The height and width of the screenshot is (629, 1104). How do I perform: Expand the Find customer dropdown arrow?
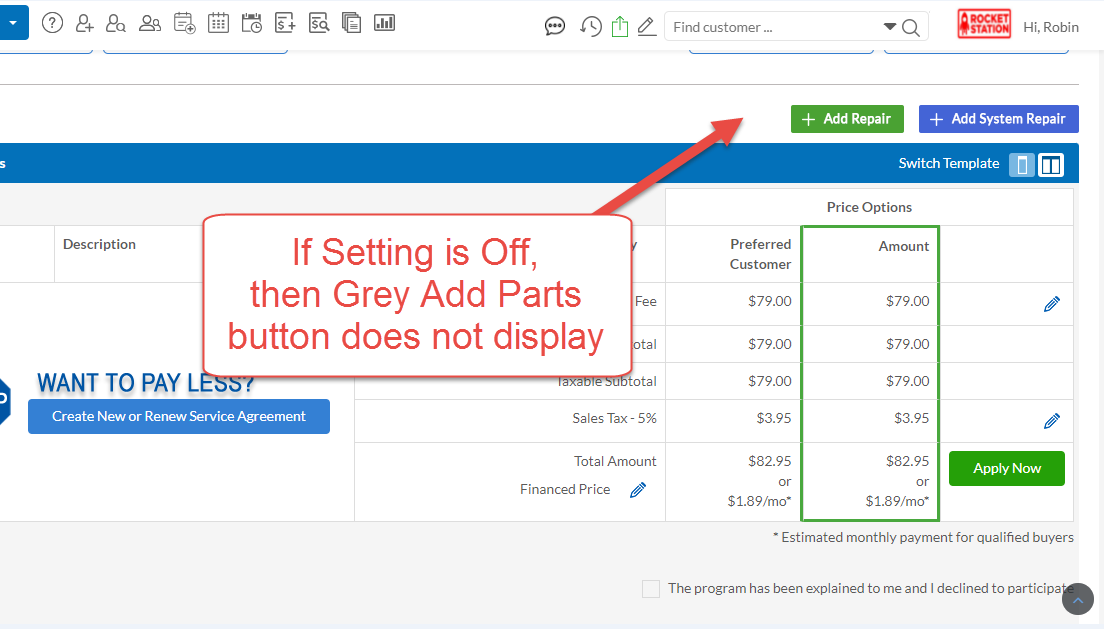tap(890, 27)
